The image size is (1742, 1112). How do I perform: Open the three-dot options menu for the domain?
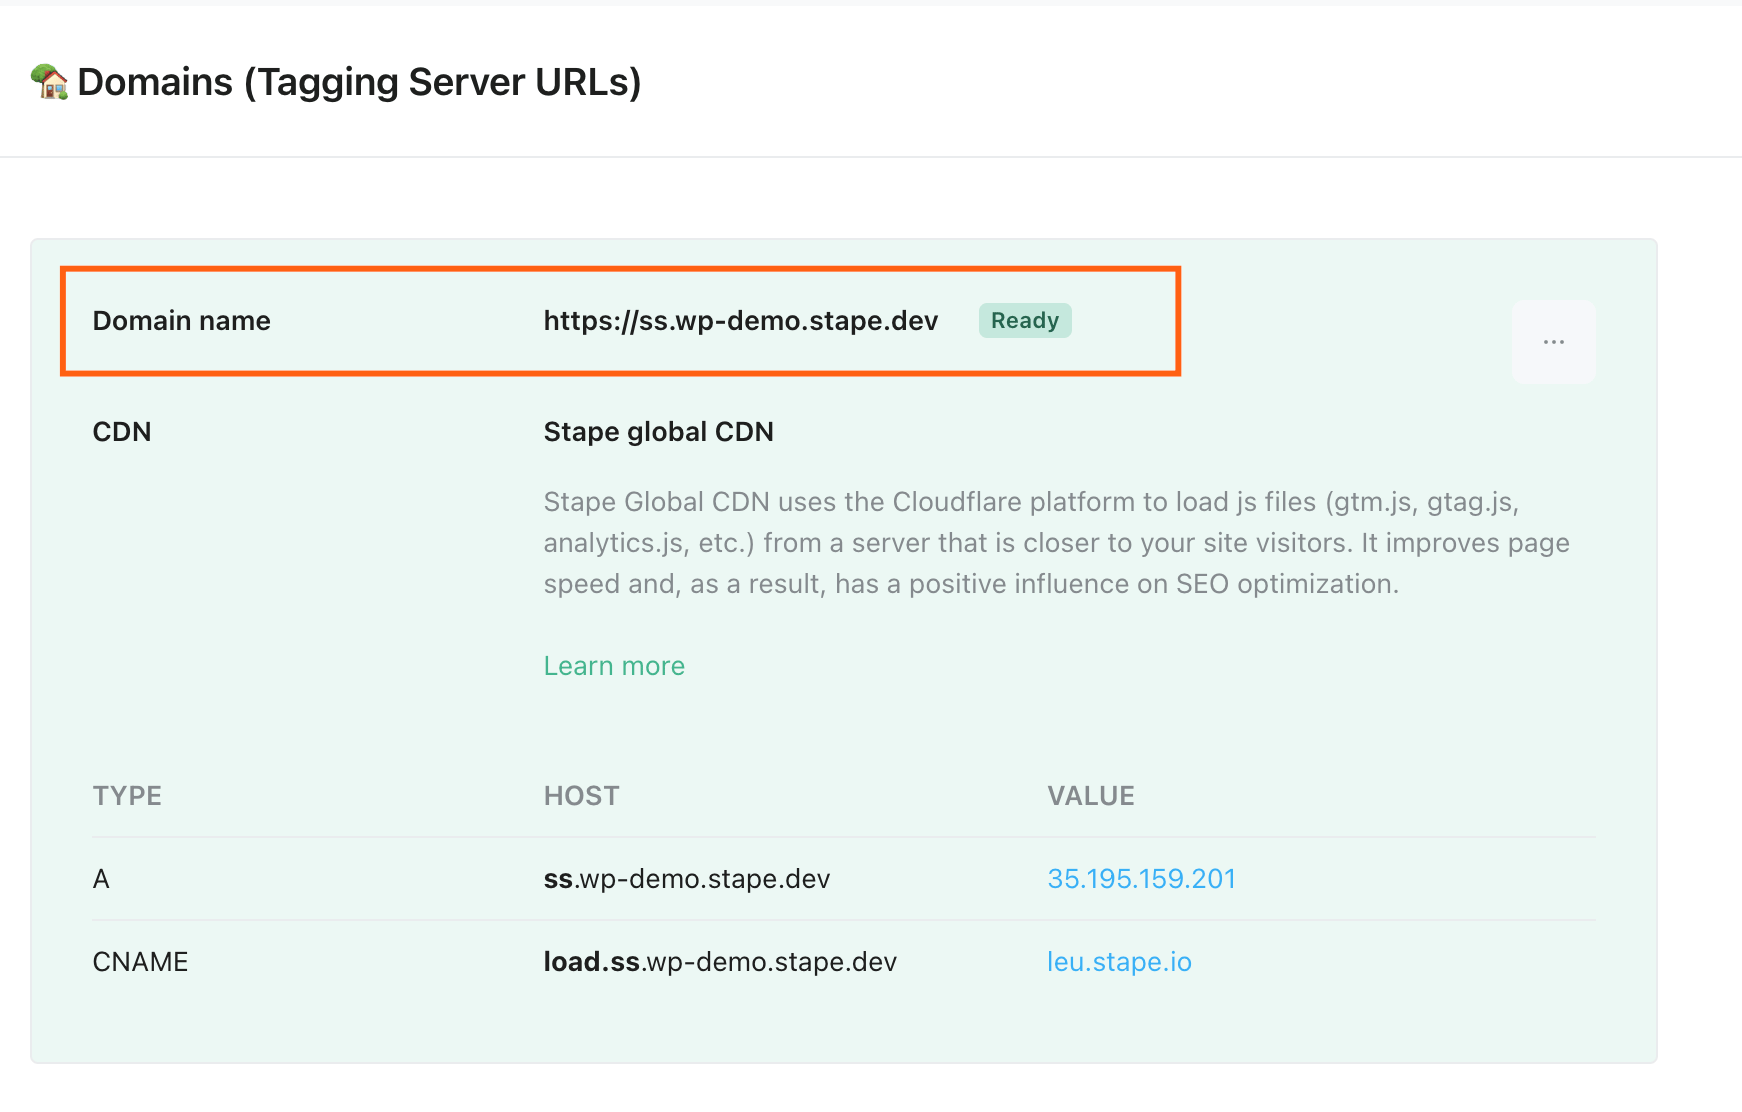[x=1554, y=342]
